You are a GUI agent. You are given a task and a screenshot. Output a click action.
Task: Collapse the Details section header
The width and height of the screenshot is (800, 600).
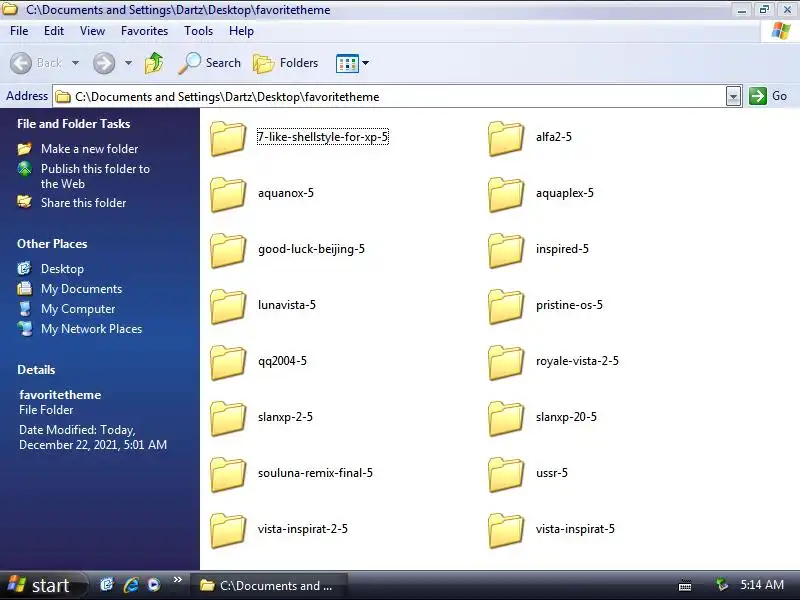tap(36, 370)
